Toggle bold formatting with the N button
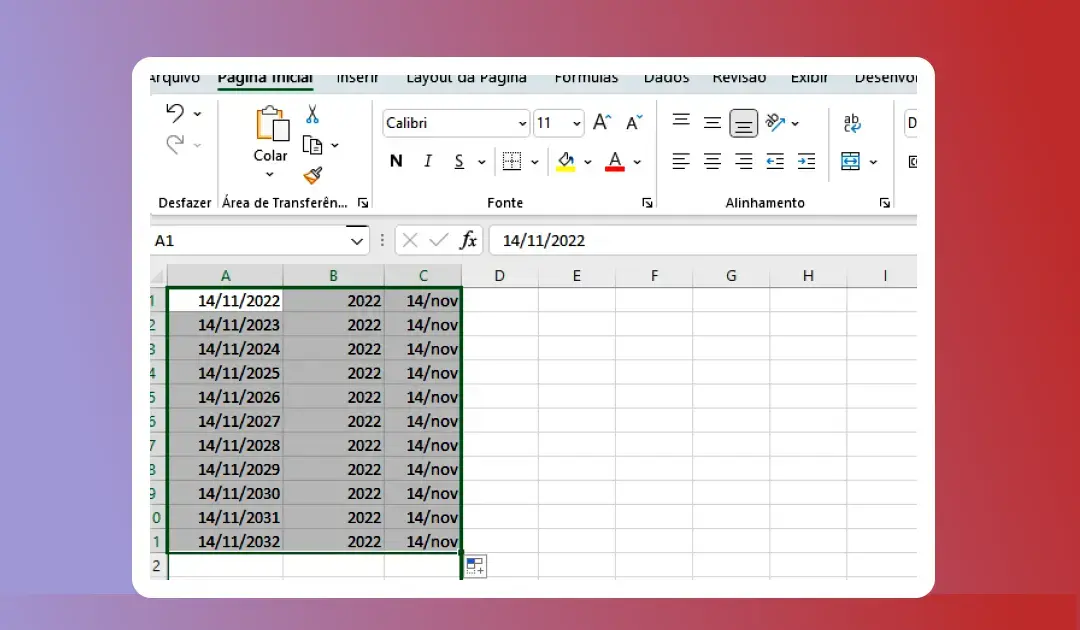 point(395,161)
